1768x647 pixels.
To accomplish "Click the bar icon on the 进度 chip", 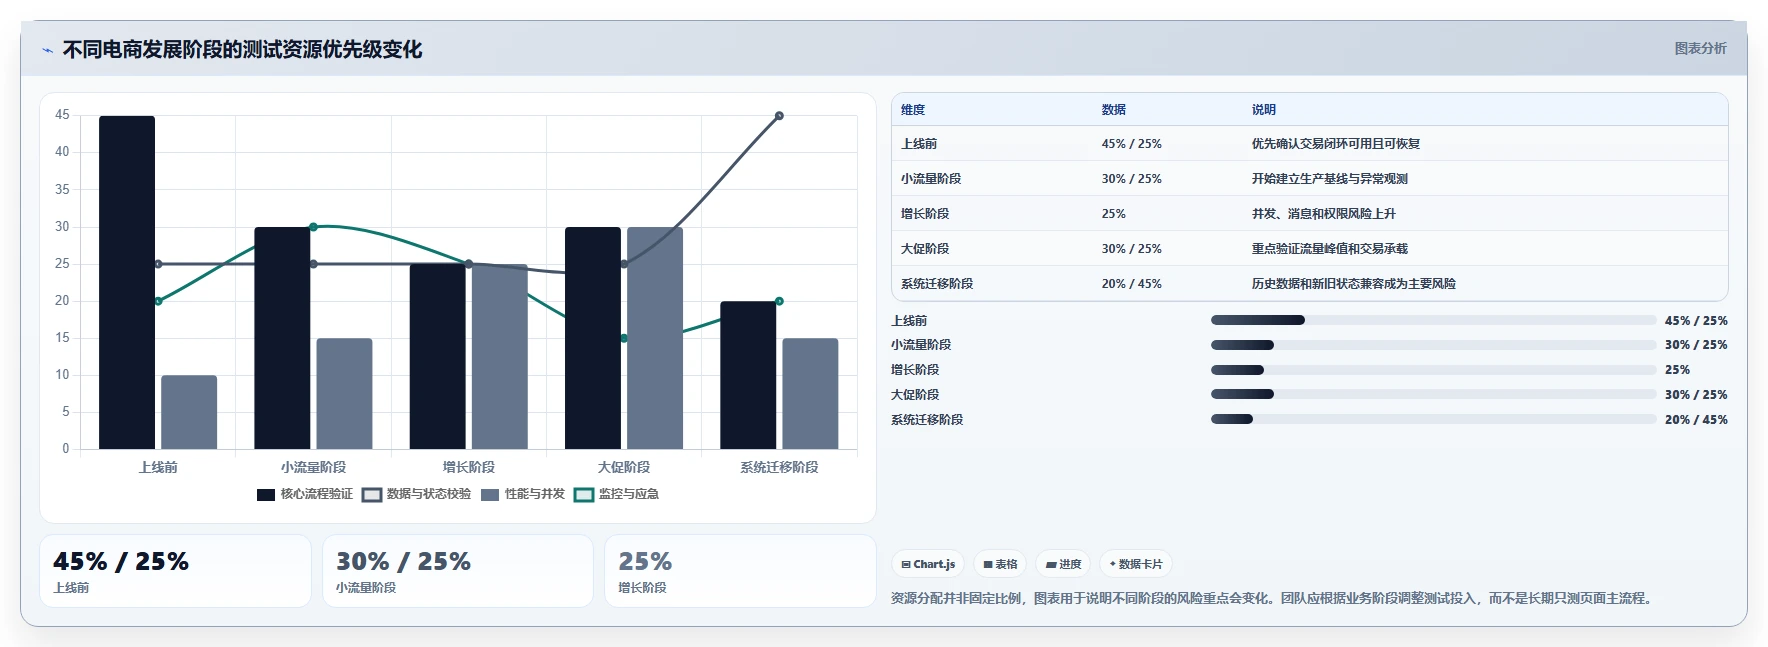I will tap(1051, 565).
